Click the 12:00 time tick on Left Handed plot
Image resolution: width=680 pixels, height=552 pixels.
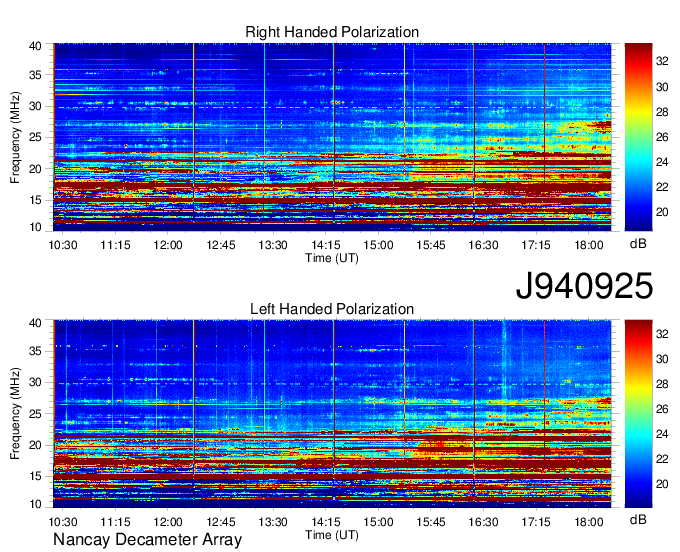point(168,522)
